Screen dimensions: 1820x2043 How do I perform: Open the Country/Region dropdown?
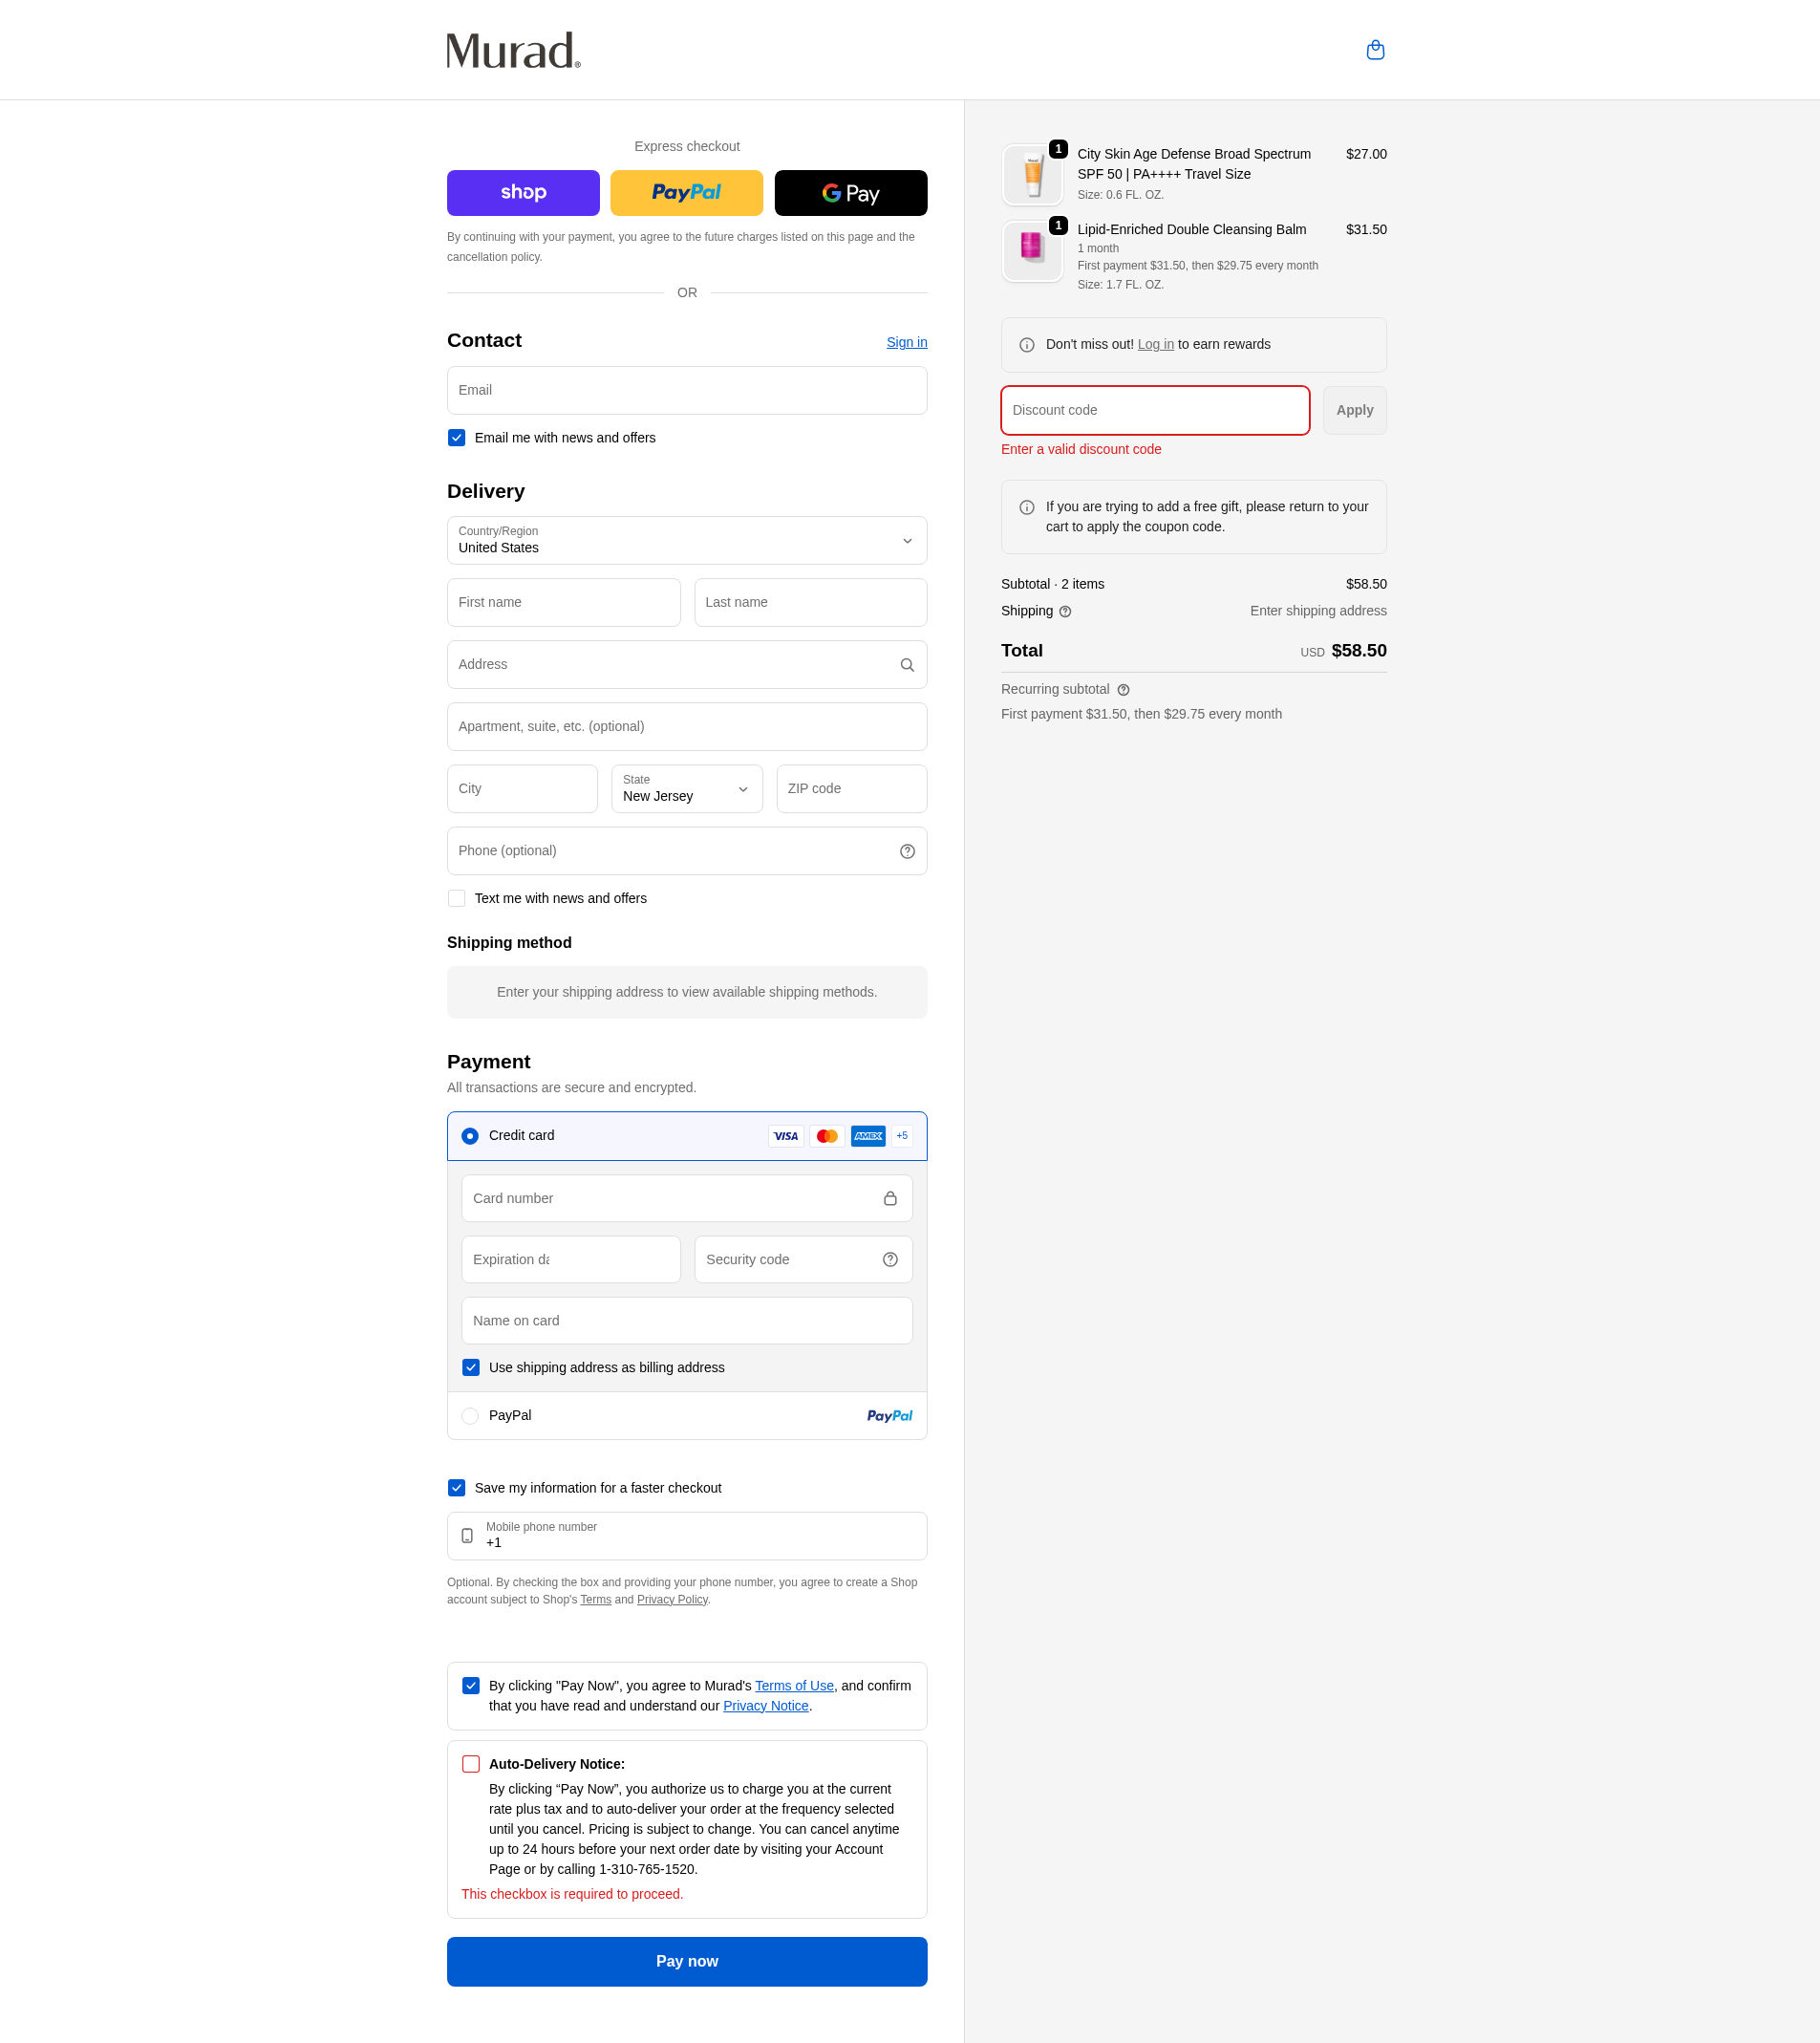[x=687, y=540]
